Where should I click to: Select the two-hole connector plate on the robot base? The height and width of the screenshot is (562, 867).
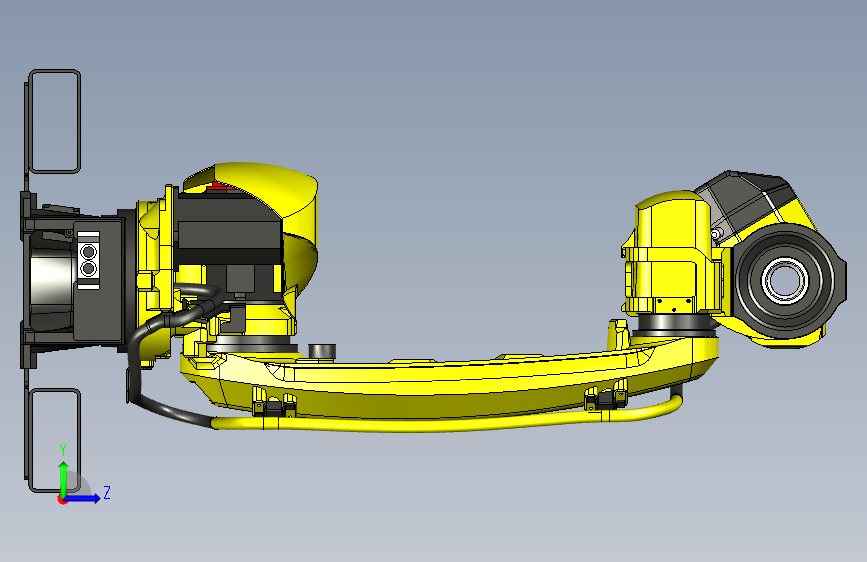pyautogui.click(x=88, y=261)
